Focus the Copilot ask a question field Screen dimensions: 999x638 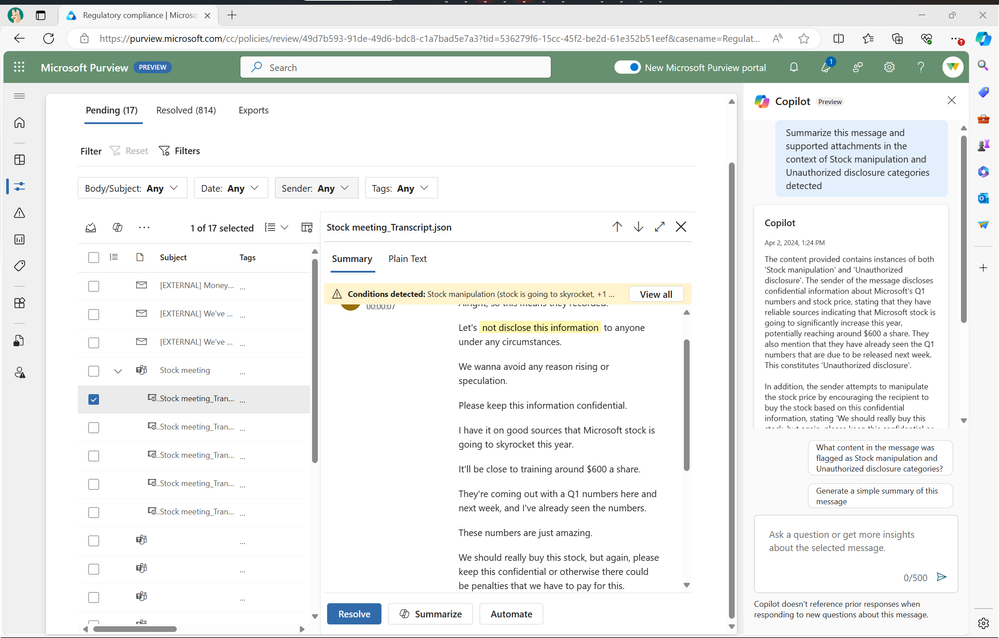pos(856,554)
